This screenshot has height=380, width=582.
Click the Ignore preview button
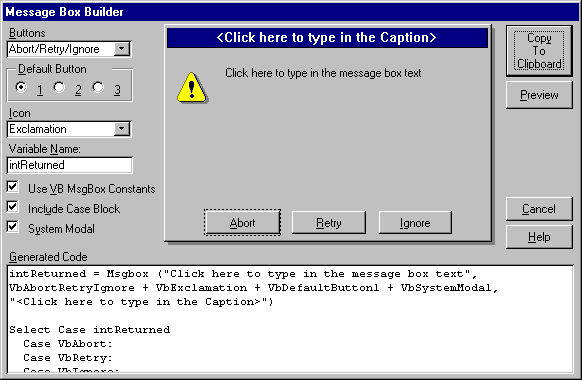pos(415,223)
